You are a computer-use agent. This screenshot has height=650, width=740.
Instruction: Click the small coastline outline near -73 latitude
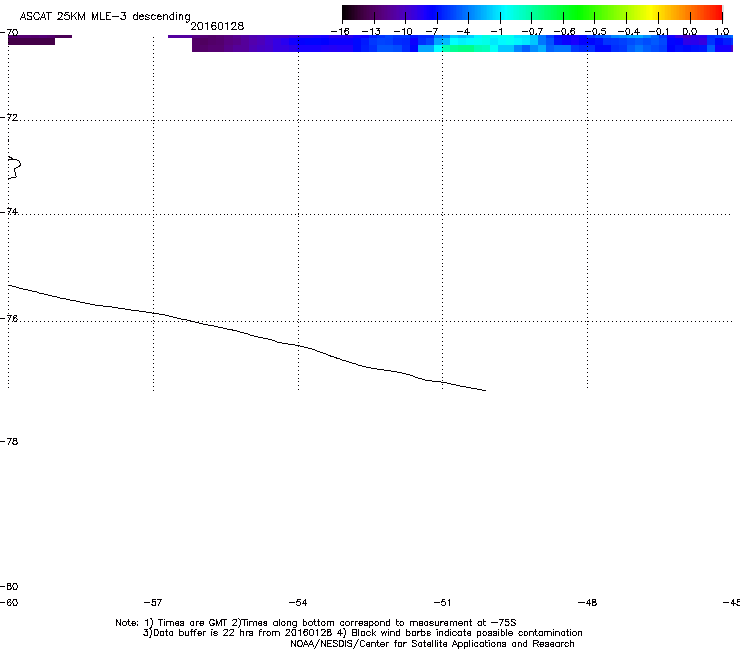pyautogui.click(x=15, y=168)
